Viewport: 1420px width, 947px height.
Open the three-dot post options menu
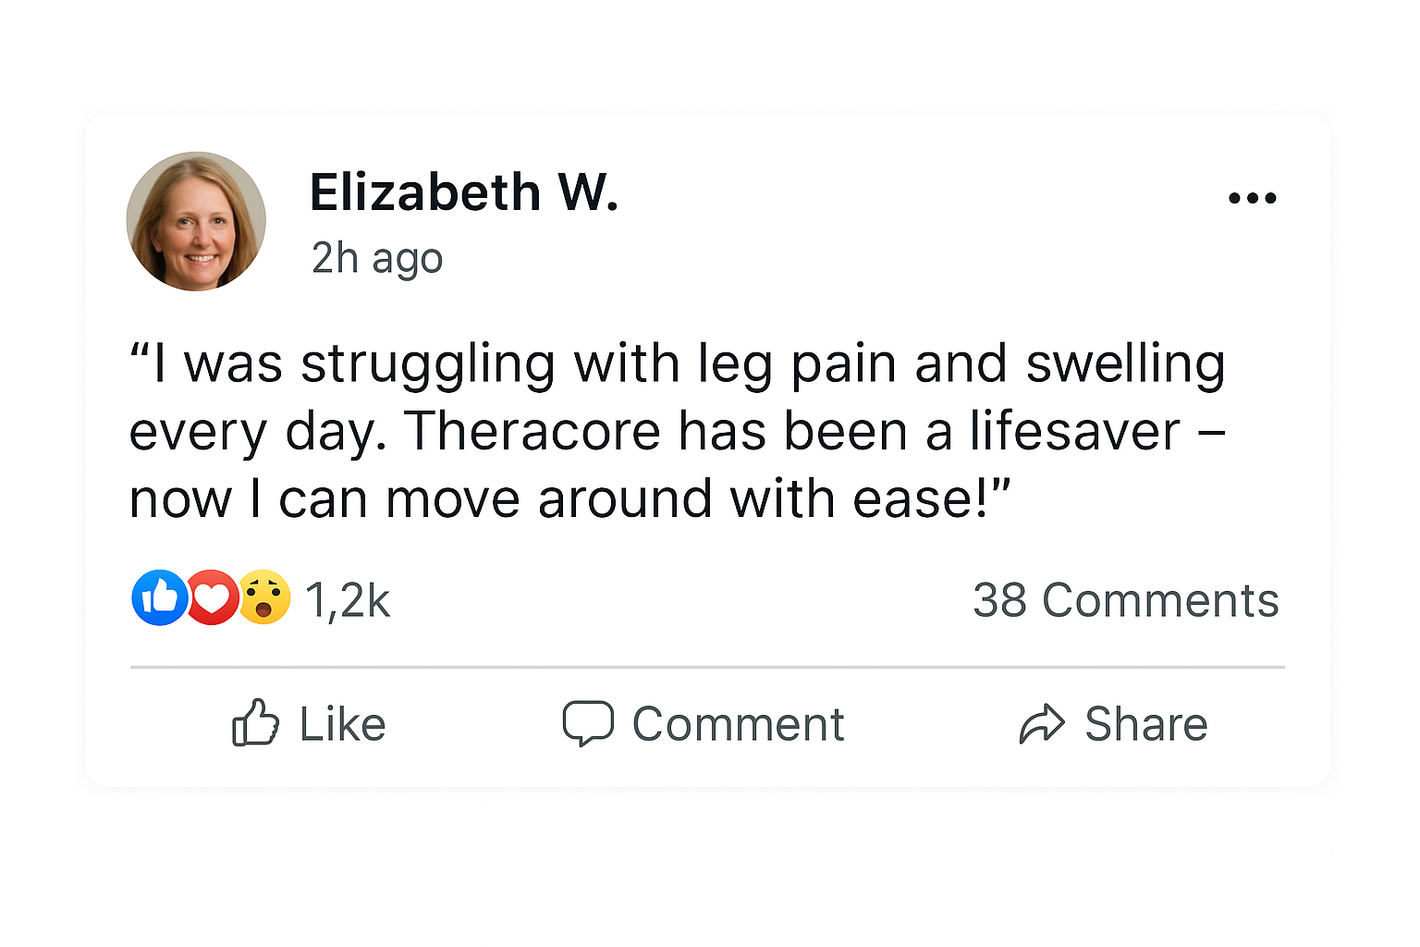[1252, 198]
